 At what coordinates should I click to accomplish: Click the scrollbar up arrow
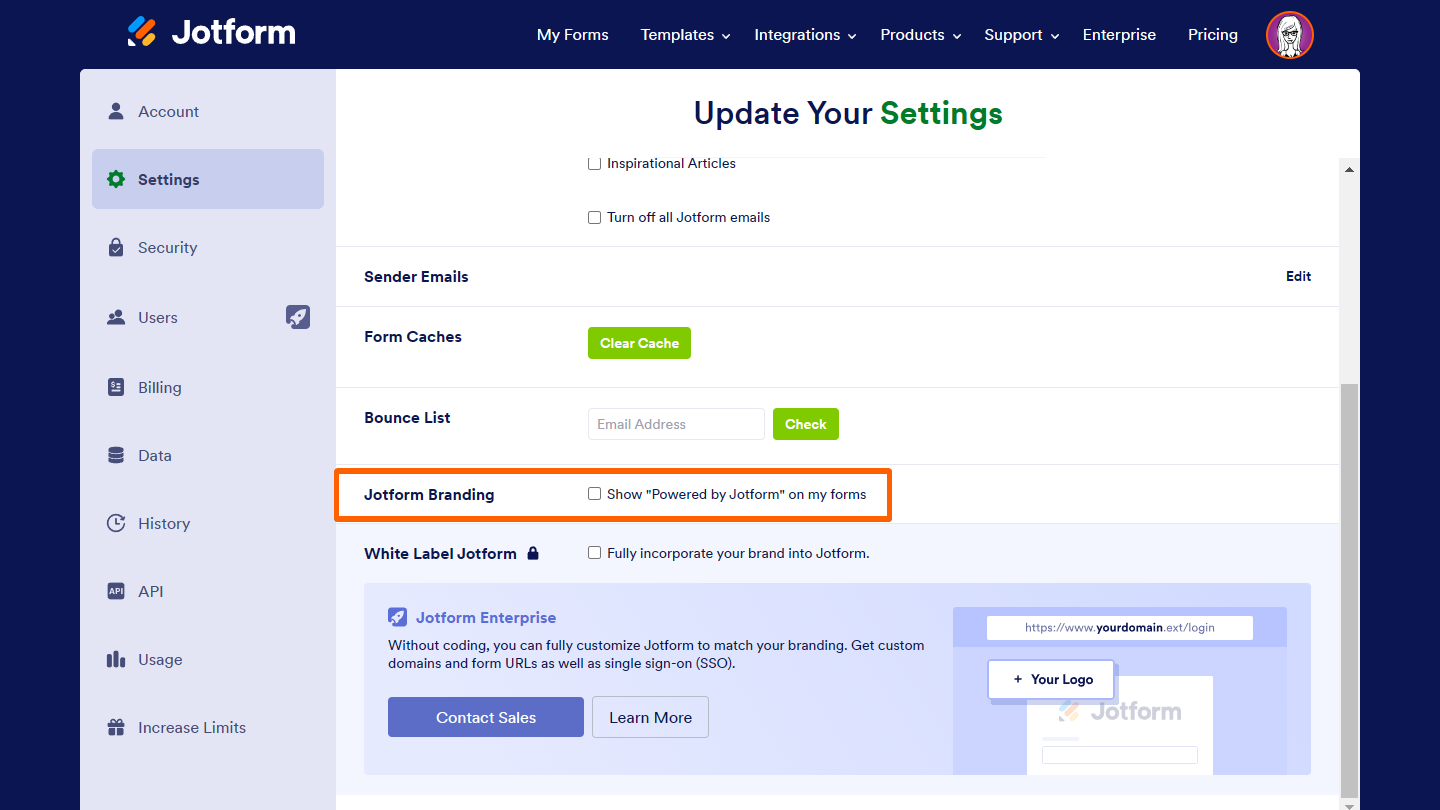click(1349, 169)
